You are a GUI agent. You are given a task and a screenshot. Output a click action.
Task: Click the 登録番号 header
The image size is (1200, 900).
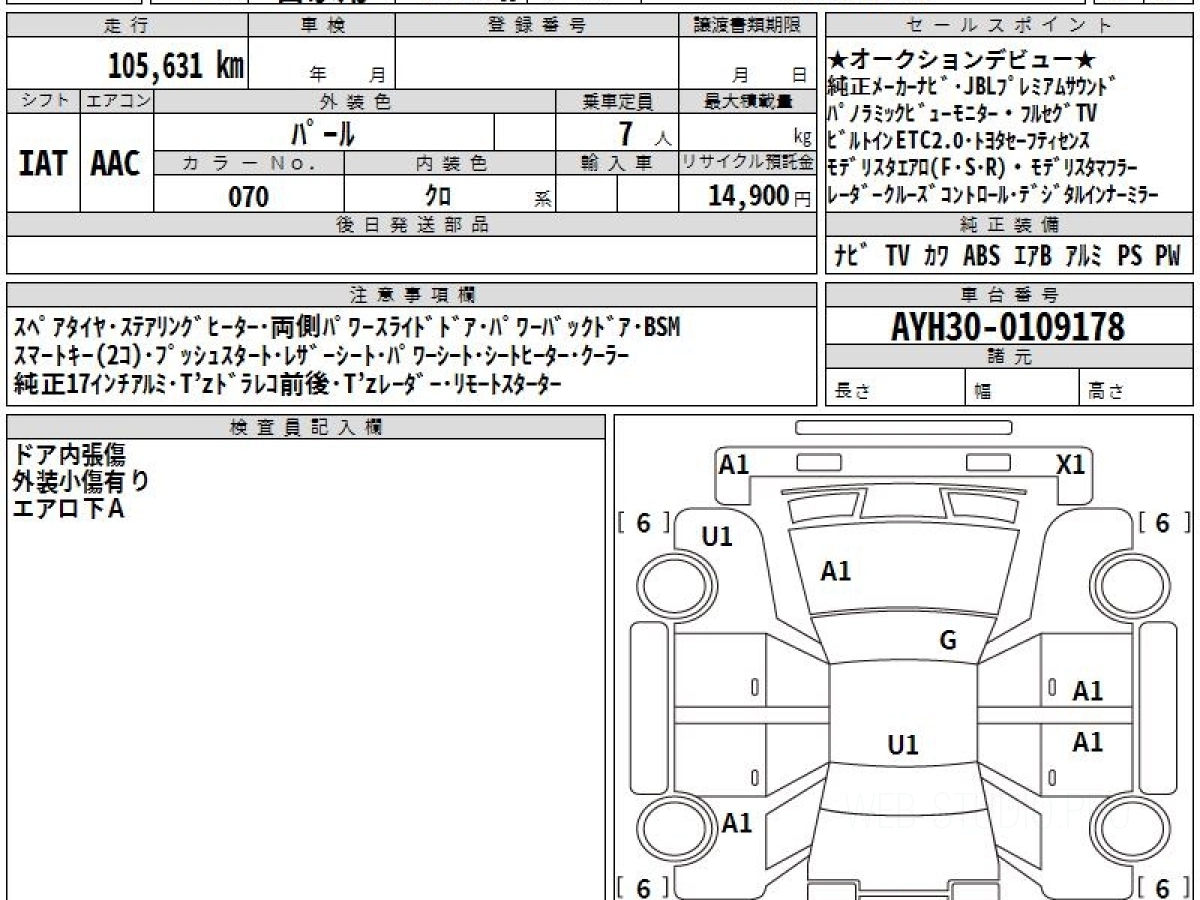tap(536, 26)
